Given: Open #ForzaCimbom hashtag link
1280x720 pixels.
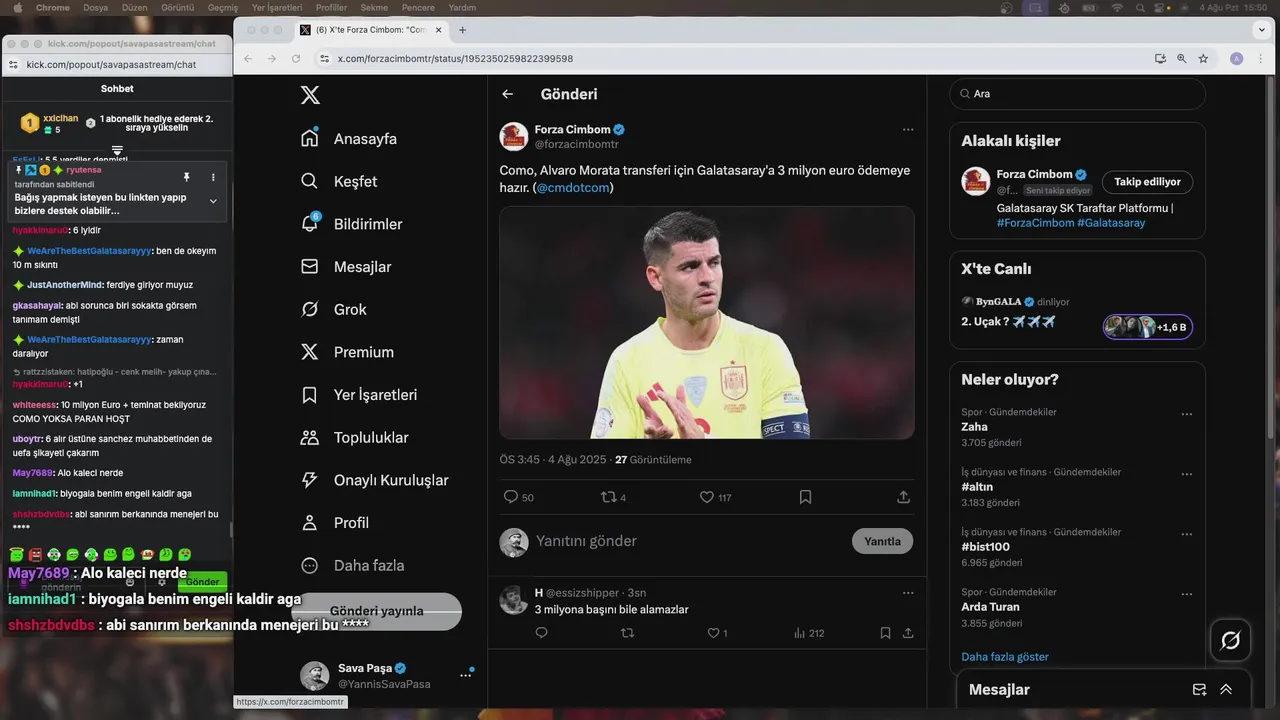Looking at the screenshot, I should [1035, 223].
